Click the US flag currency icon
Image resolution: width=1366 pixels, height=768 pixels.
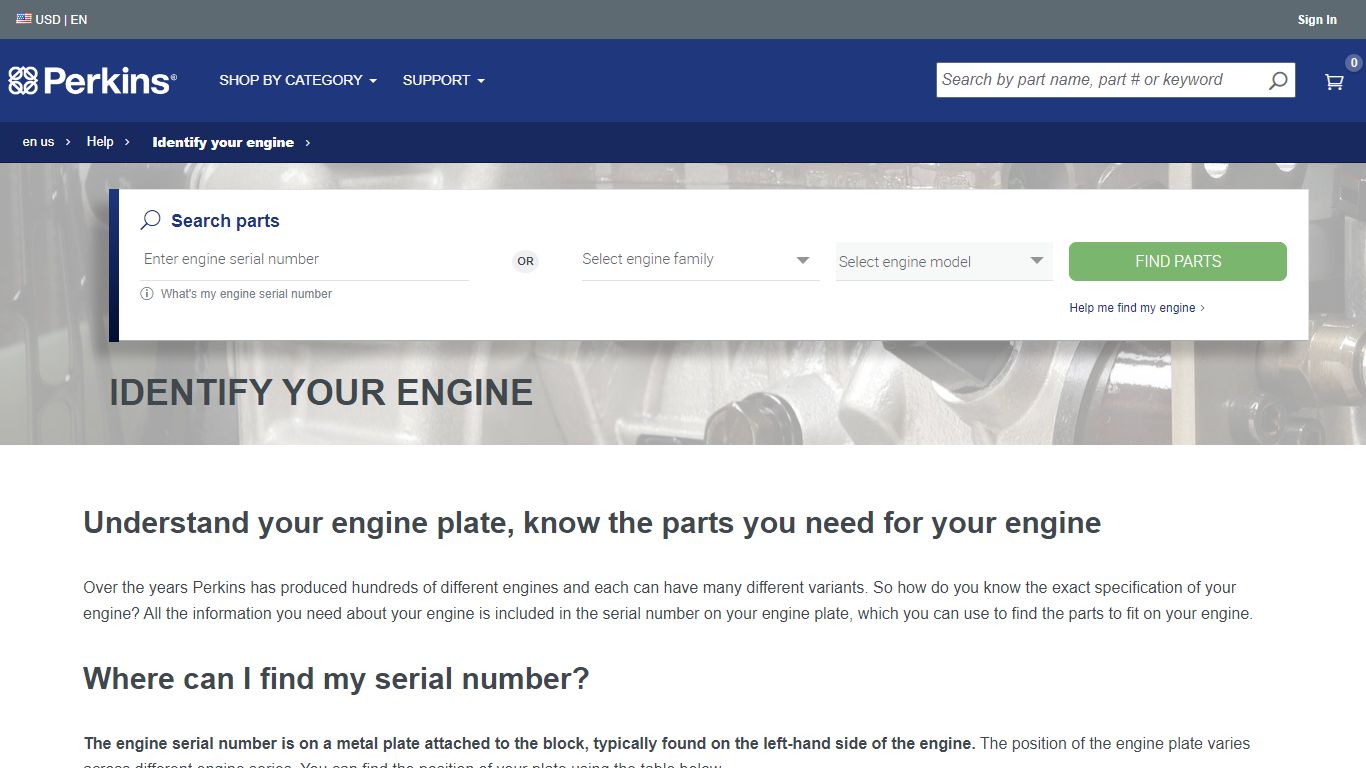[24, 19]
